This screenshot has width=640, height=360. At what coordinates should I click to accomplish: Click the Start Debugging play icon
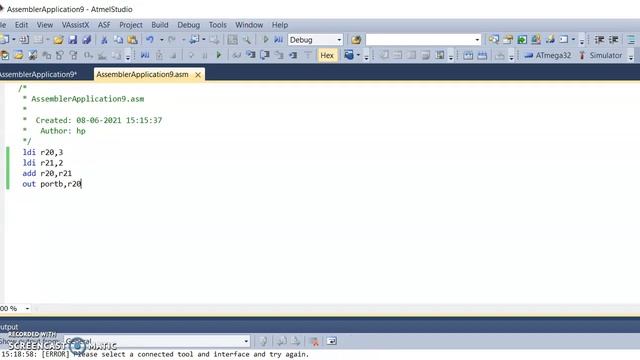pos(265,40)
